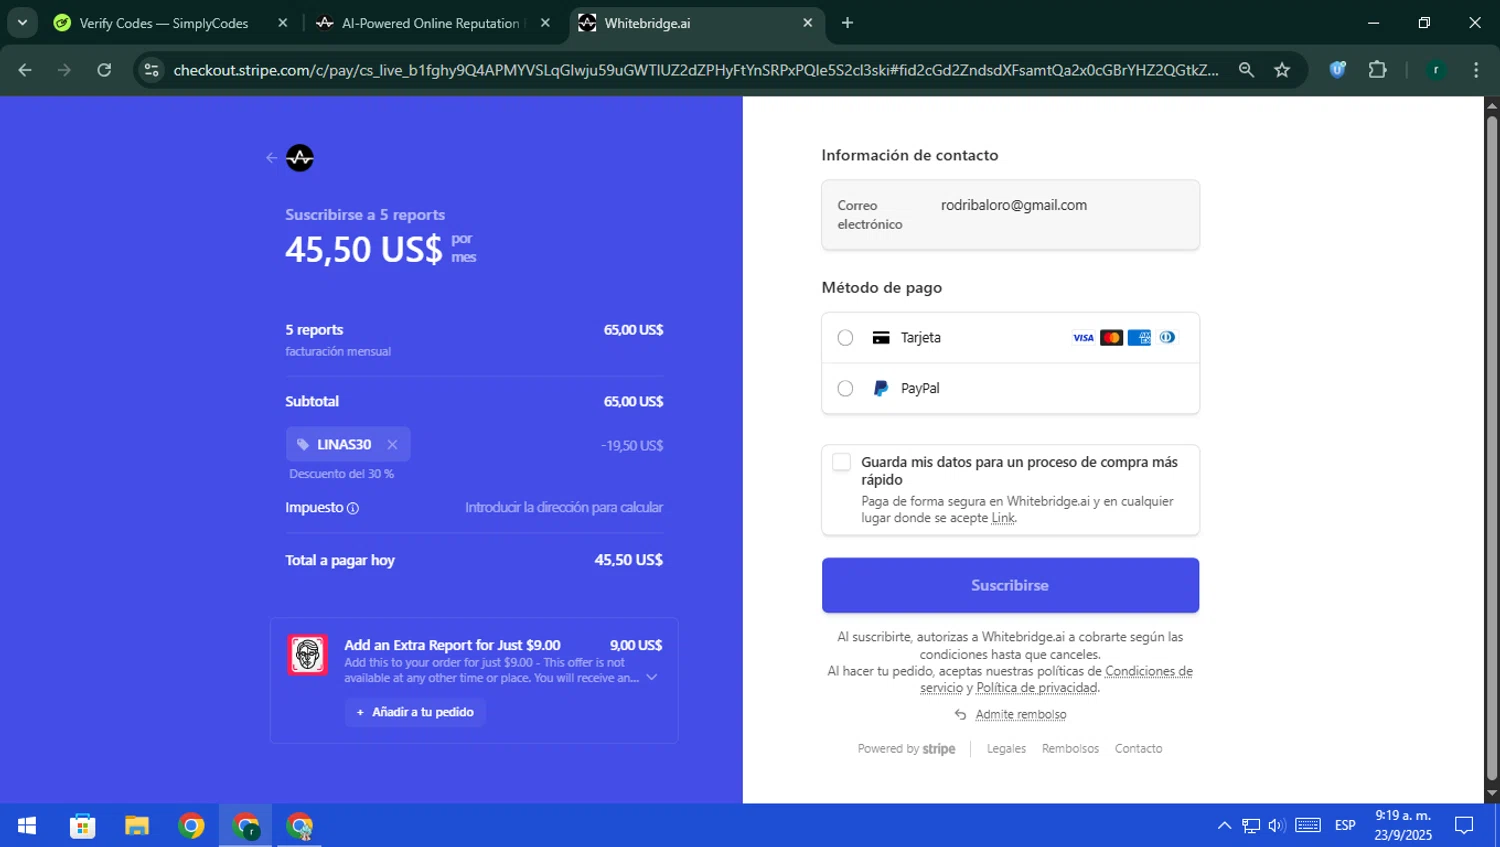1500x847 pixels.
Task: Click the LINAS30 coupon tag icon
Action: click(303, 445)
